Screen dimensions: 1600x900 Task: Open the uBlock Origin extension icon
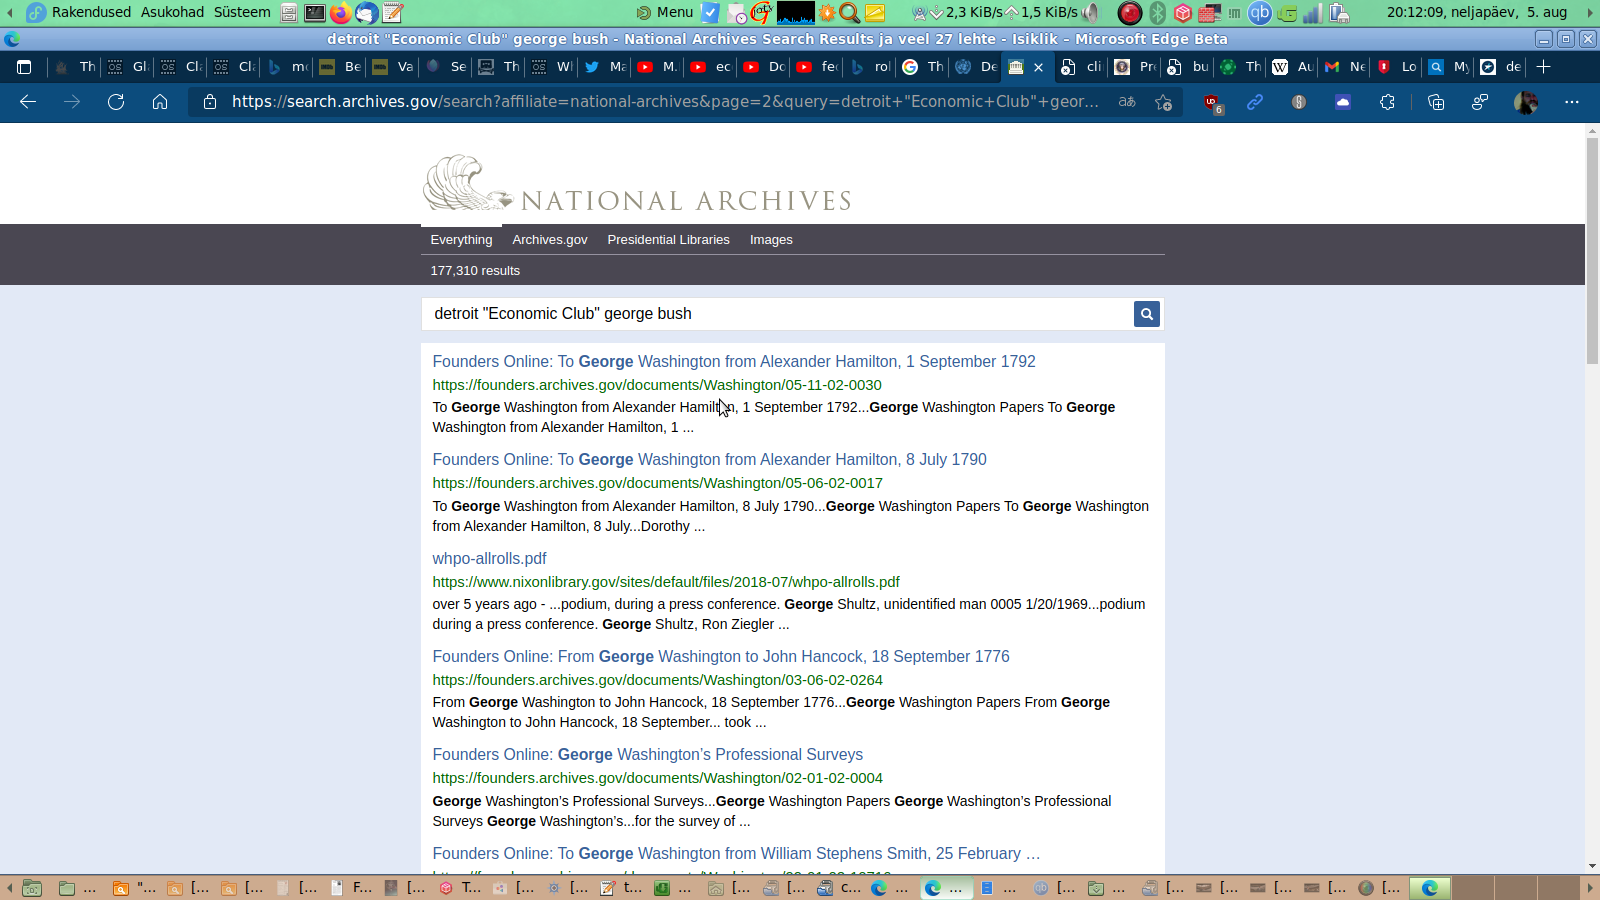1212,102
